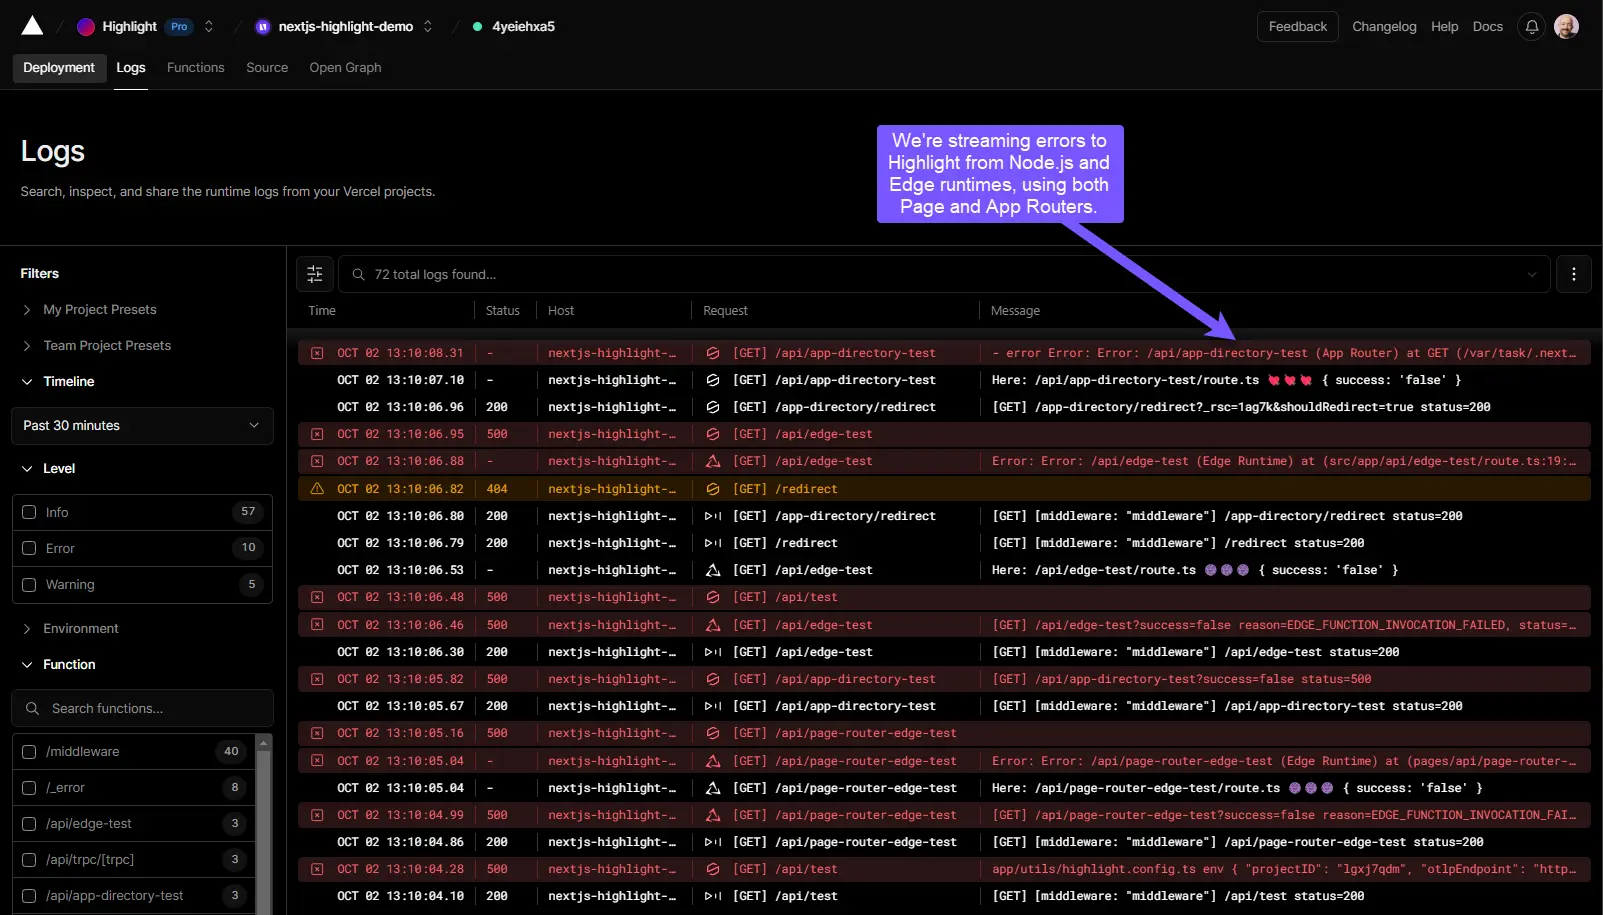This screenshot has width=1603, height=915.
Task: Click the search magnifier in logs bar
Action: point(358,274)
